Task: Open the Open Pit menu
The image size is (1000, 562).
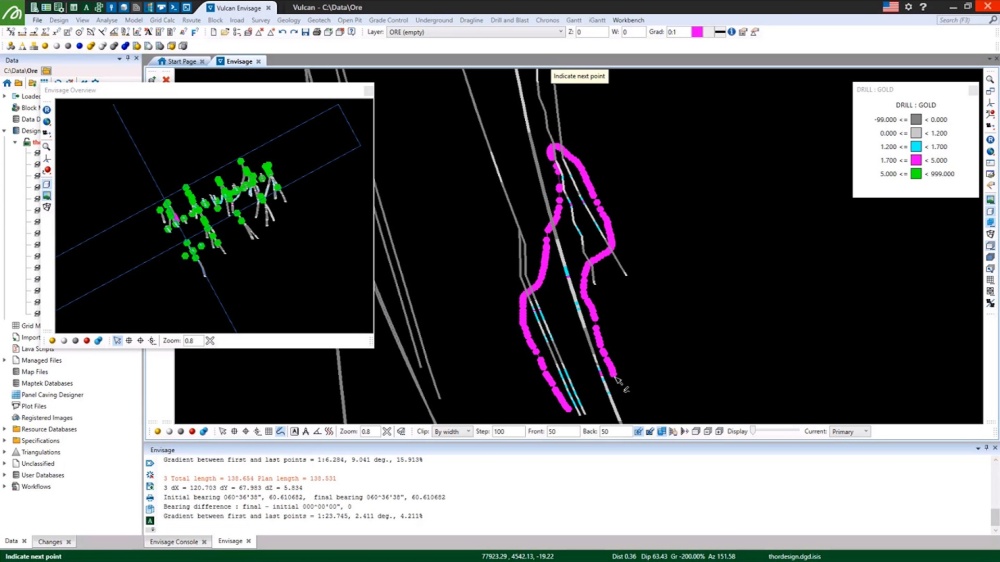Action: [349, 20]
